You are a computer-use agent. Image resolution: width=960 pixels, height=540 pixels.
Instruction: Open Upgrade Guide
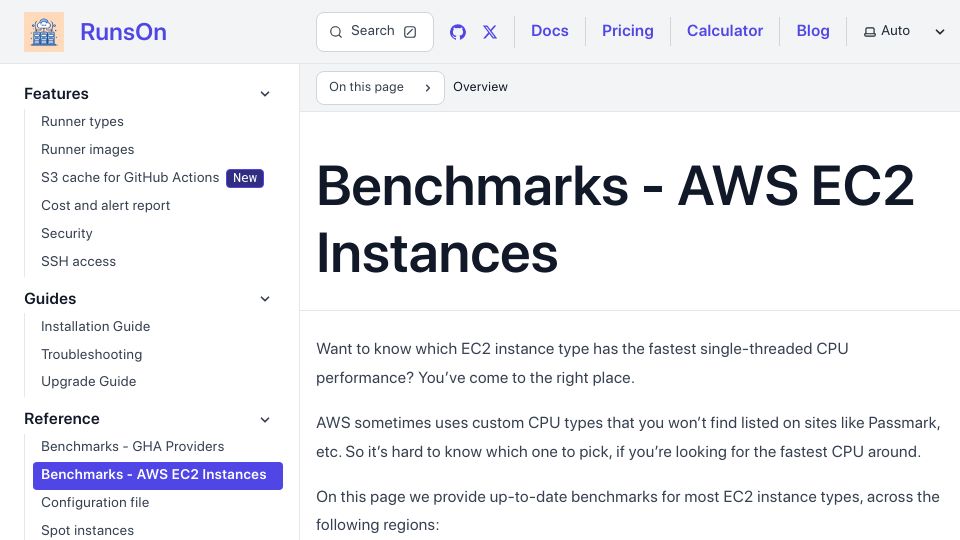pos(89,381)
